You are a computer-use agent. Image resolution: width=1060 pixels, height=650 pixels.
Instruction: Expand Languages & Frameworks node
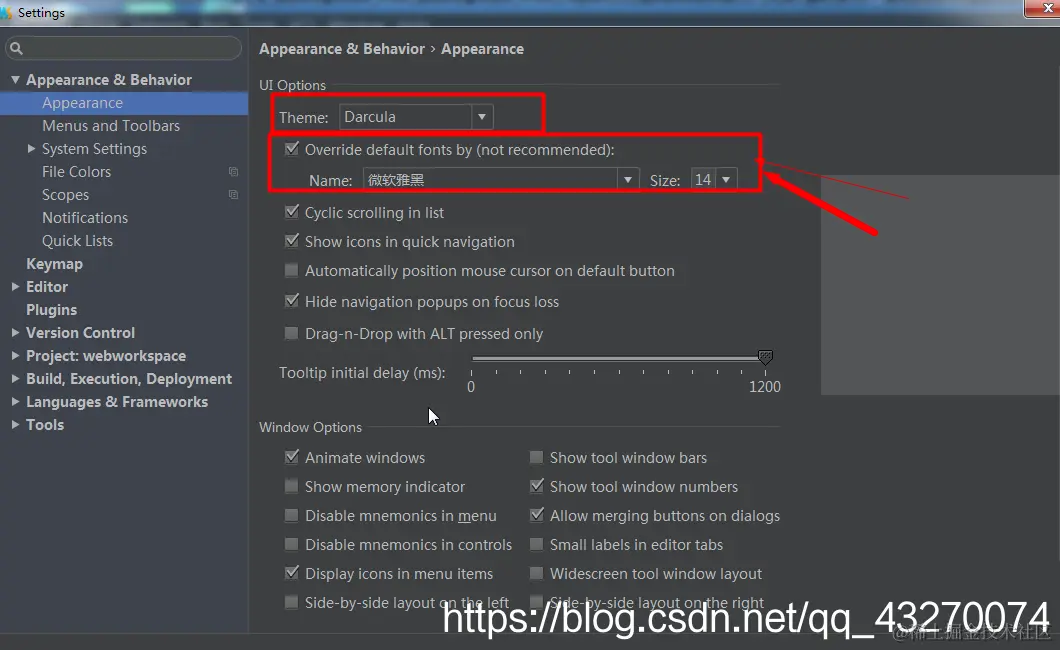coord(15,401)
